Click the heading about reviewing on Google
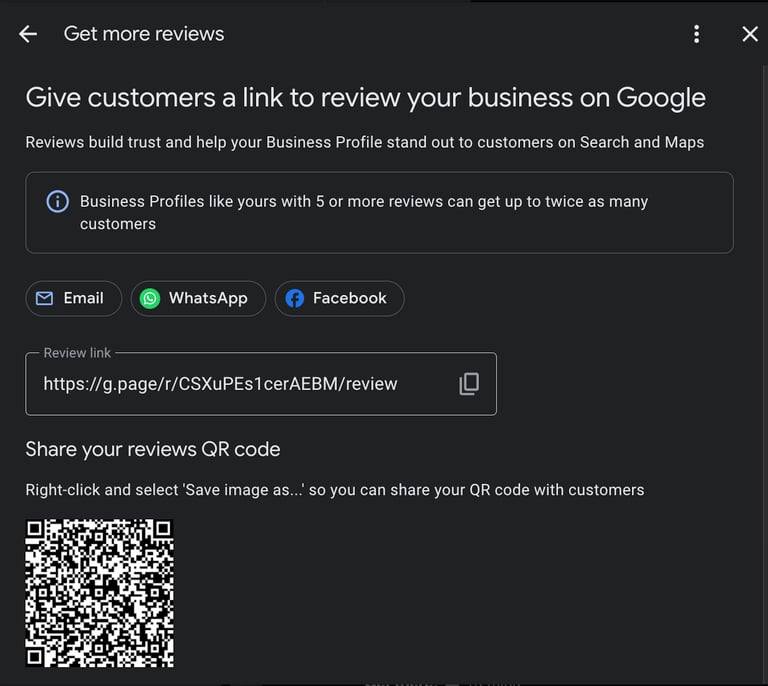This screenshot has width=768, height=686. click(365, 97)
